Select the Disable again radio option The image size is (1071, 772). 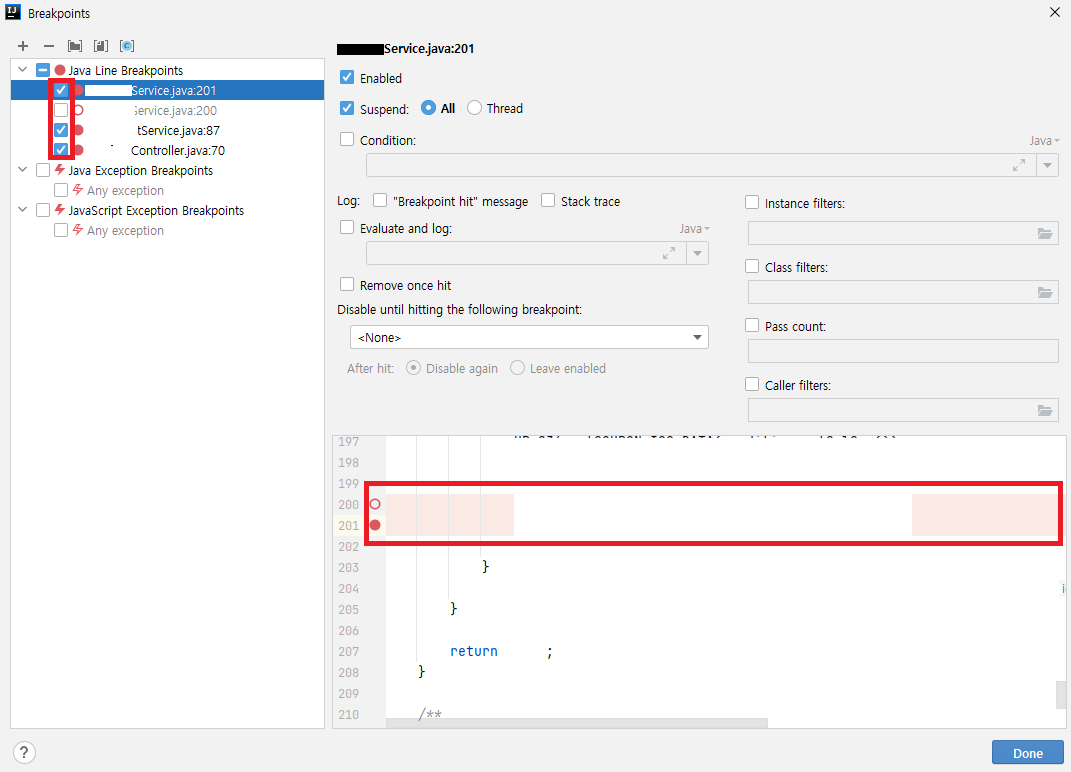tap(413, 368)
